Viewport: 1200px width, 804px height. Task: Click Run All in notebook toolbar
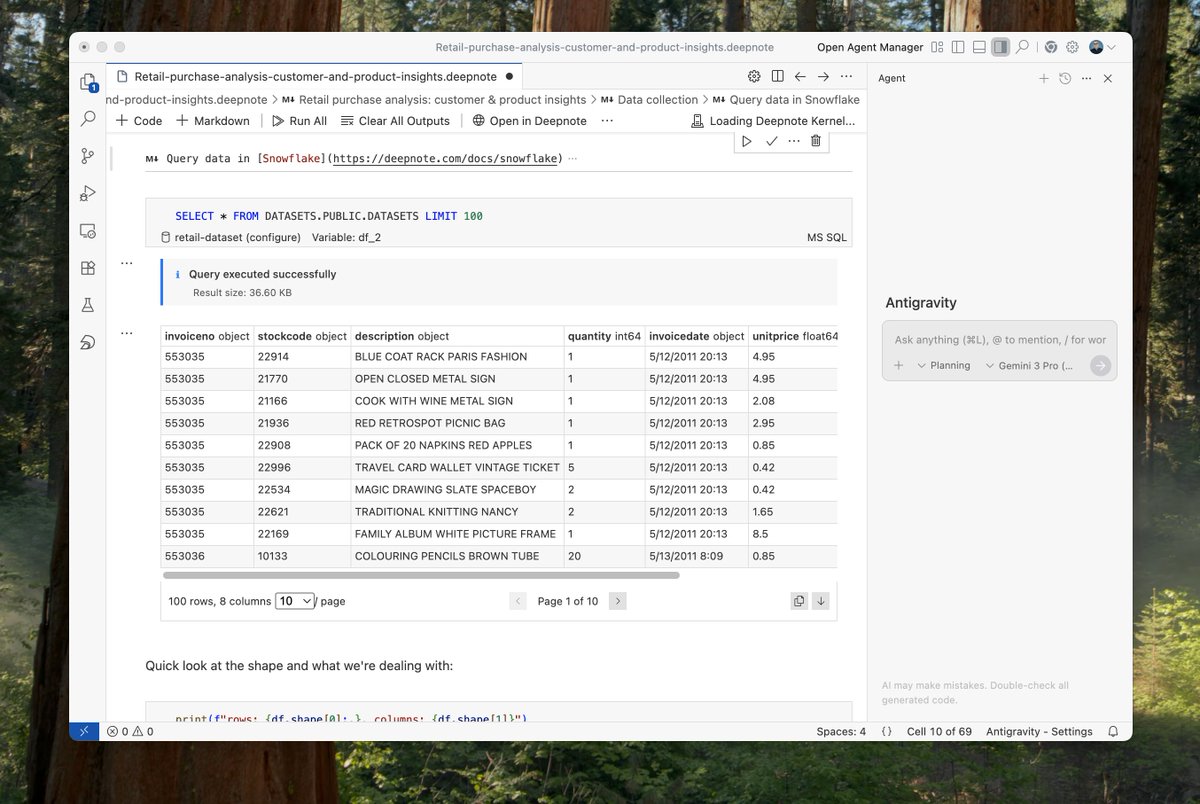[299, 121]
